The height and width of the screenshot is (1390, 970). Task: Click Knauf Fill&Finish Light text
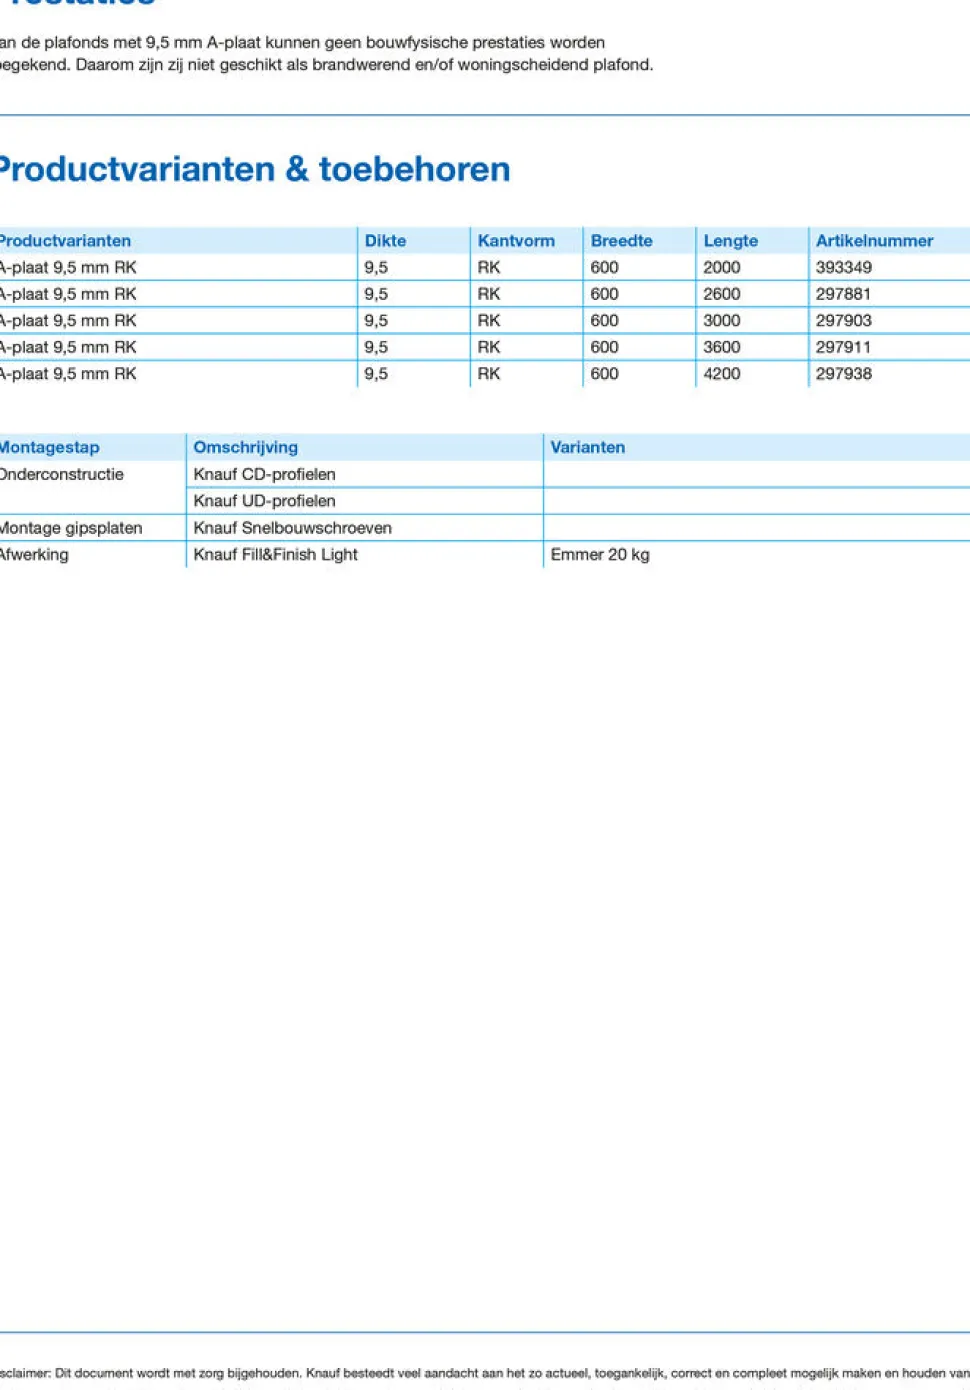click(275, 554)
